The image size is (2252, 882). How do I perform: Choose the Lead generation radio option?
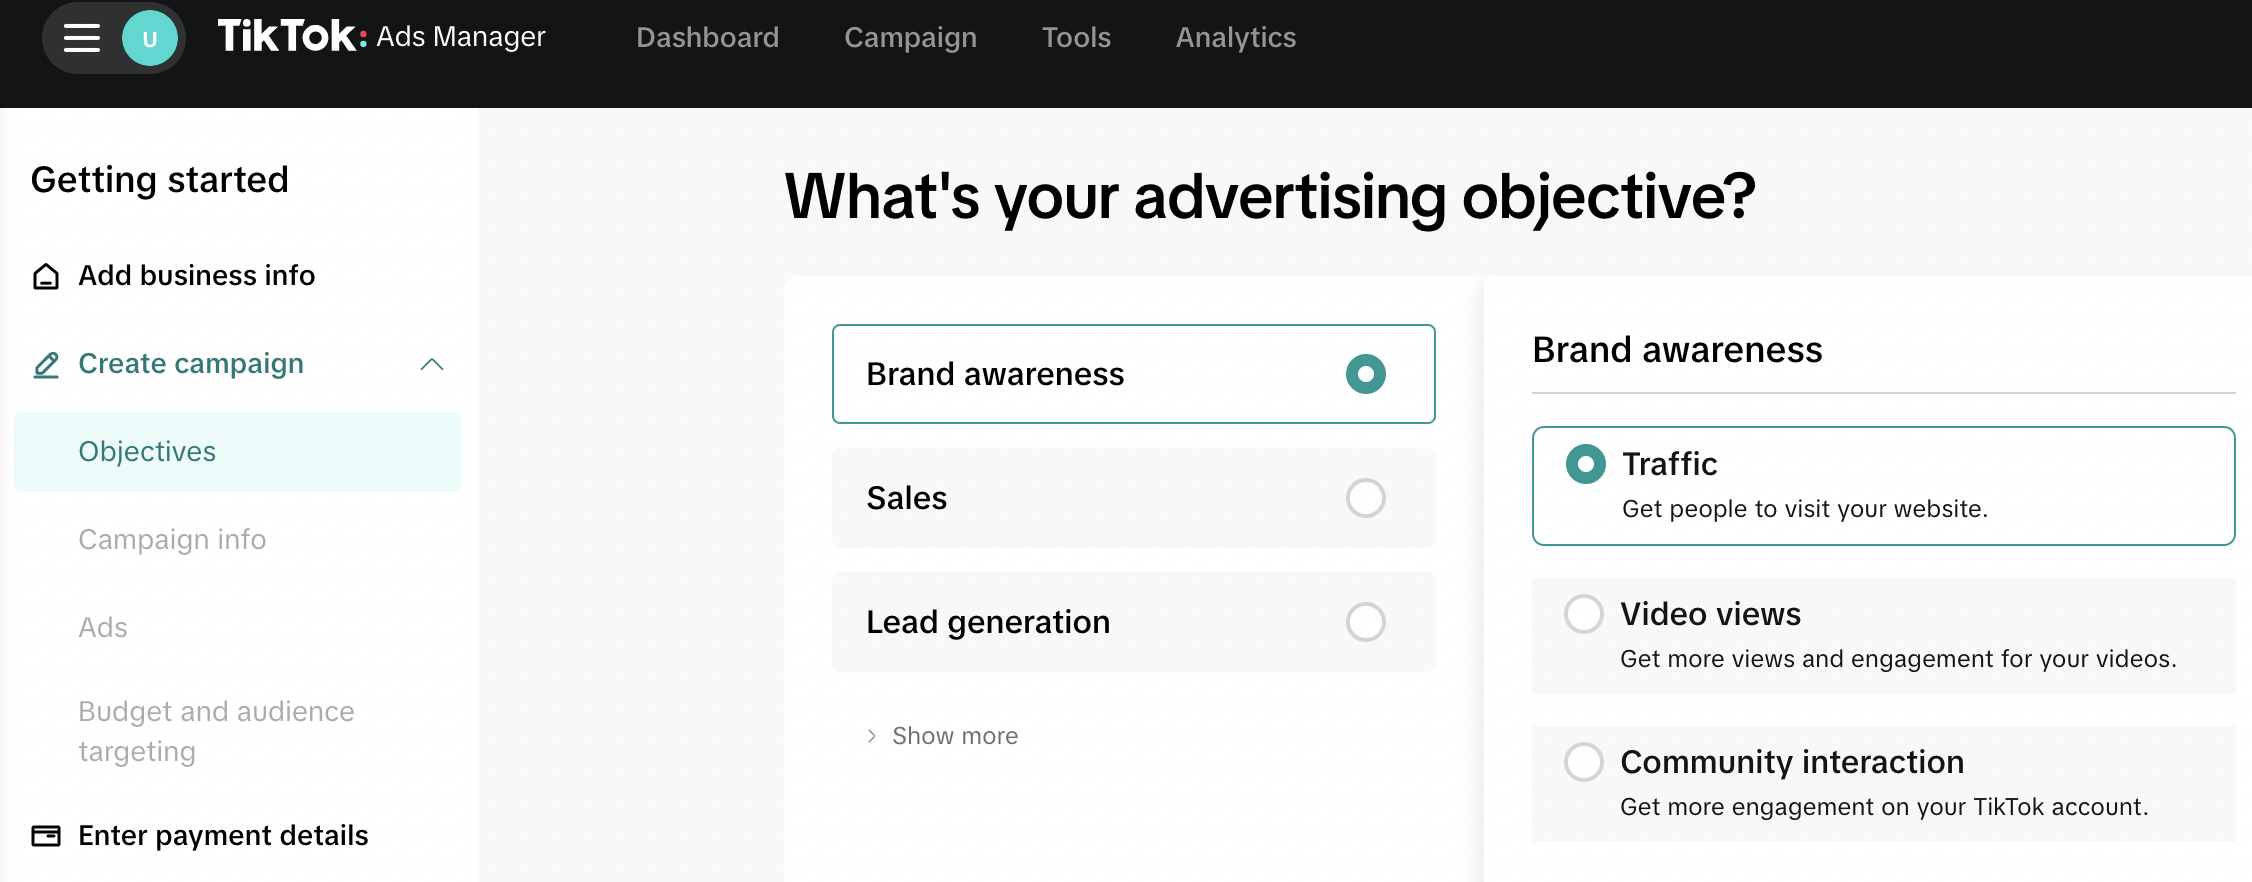(x=1366, y=622)
